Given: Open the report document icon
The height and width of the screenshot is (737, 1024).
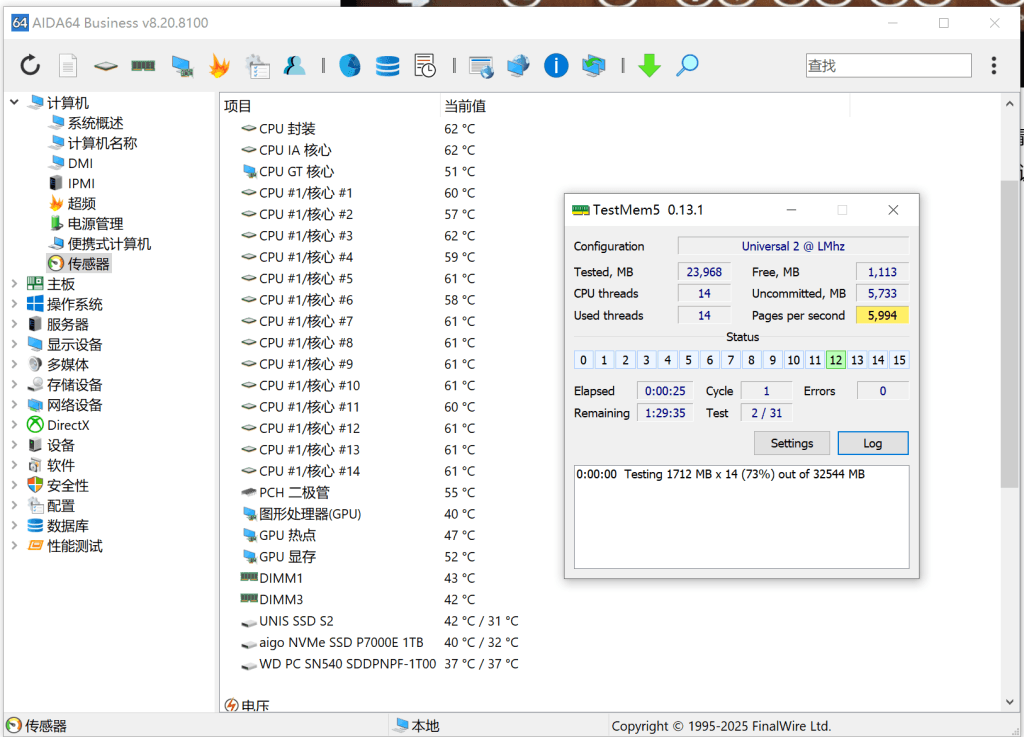Looking at the screenshot, I should (x=68, y=65).
